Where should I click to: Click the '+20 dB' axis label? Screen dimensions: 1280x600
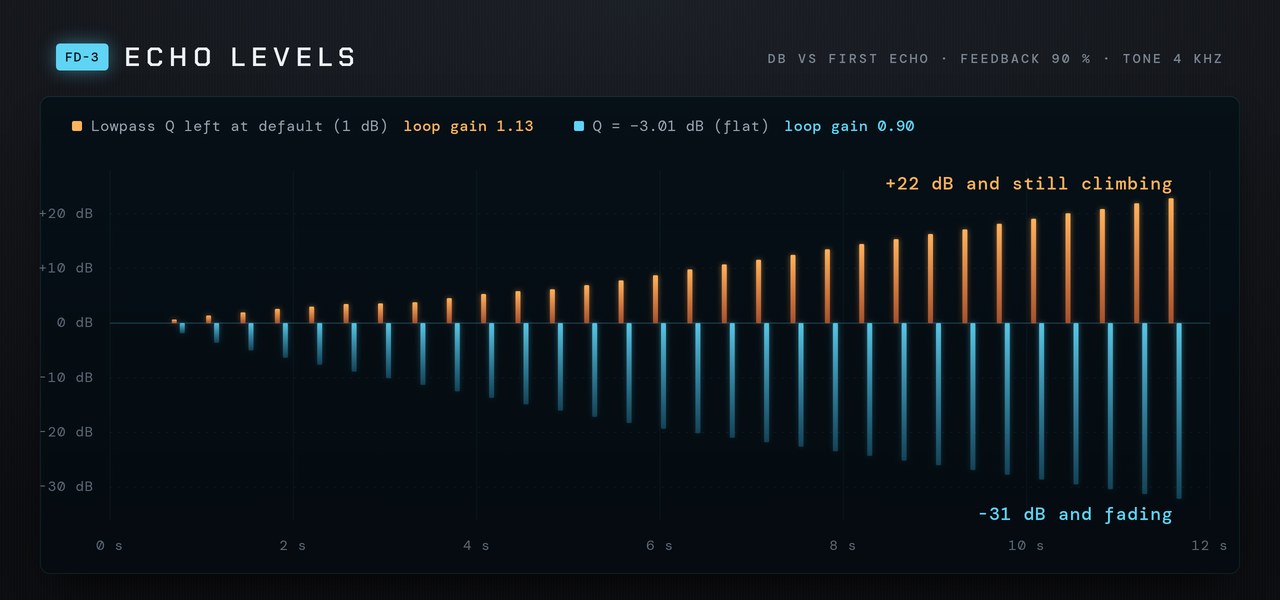click(x=66, y=214)
